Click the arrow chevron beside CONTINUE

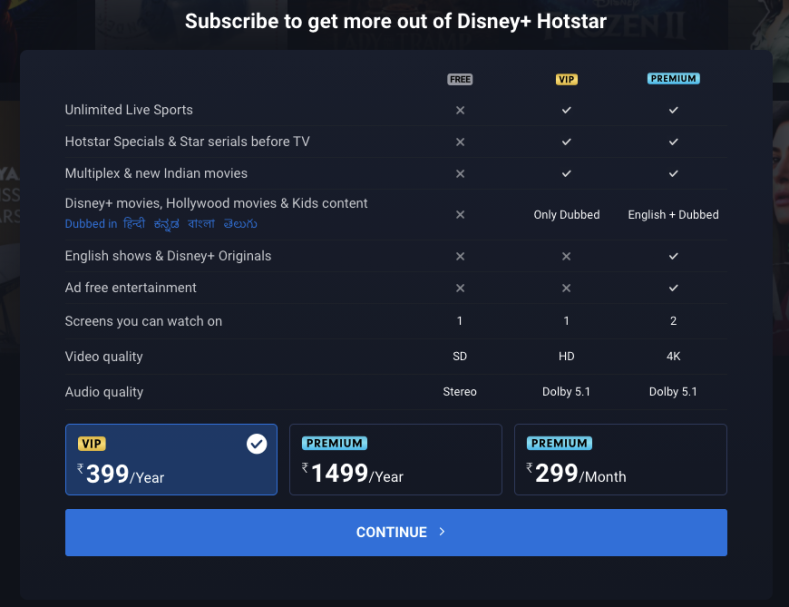(x=442, y=532)
